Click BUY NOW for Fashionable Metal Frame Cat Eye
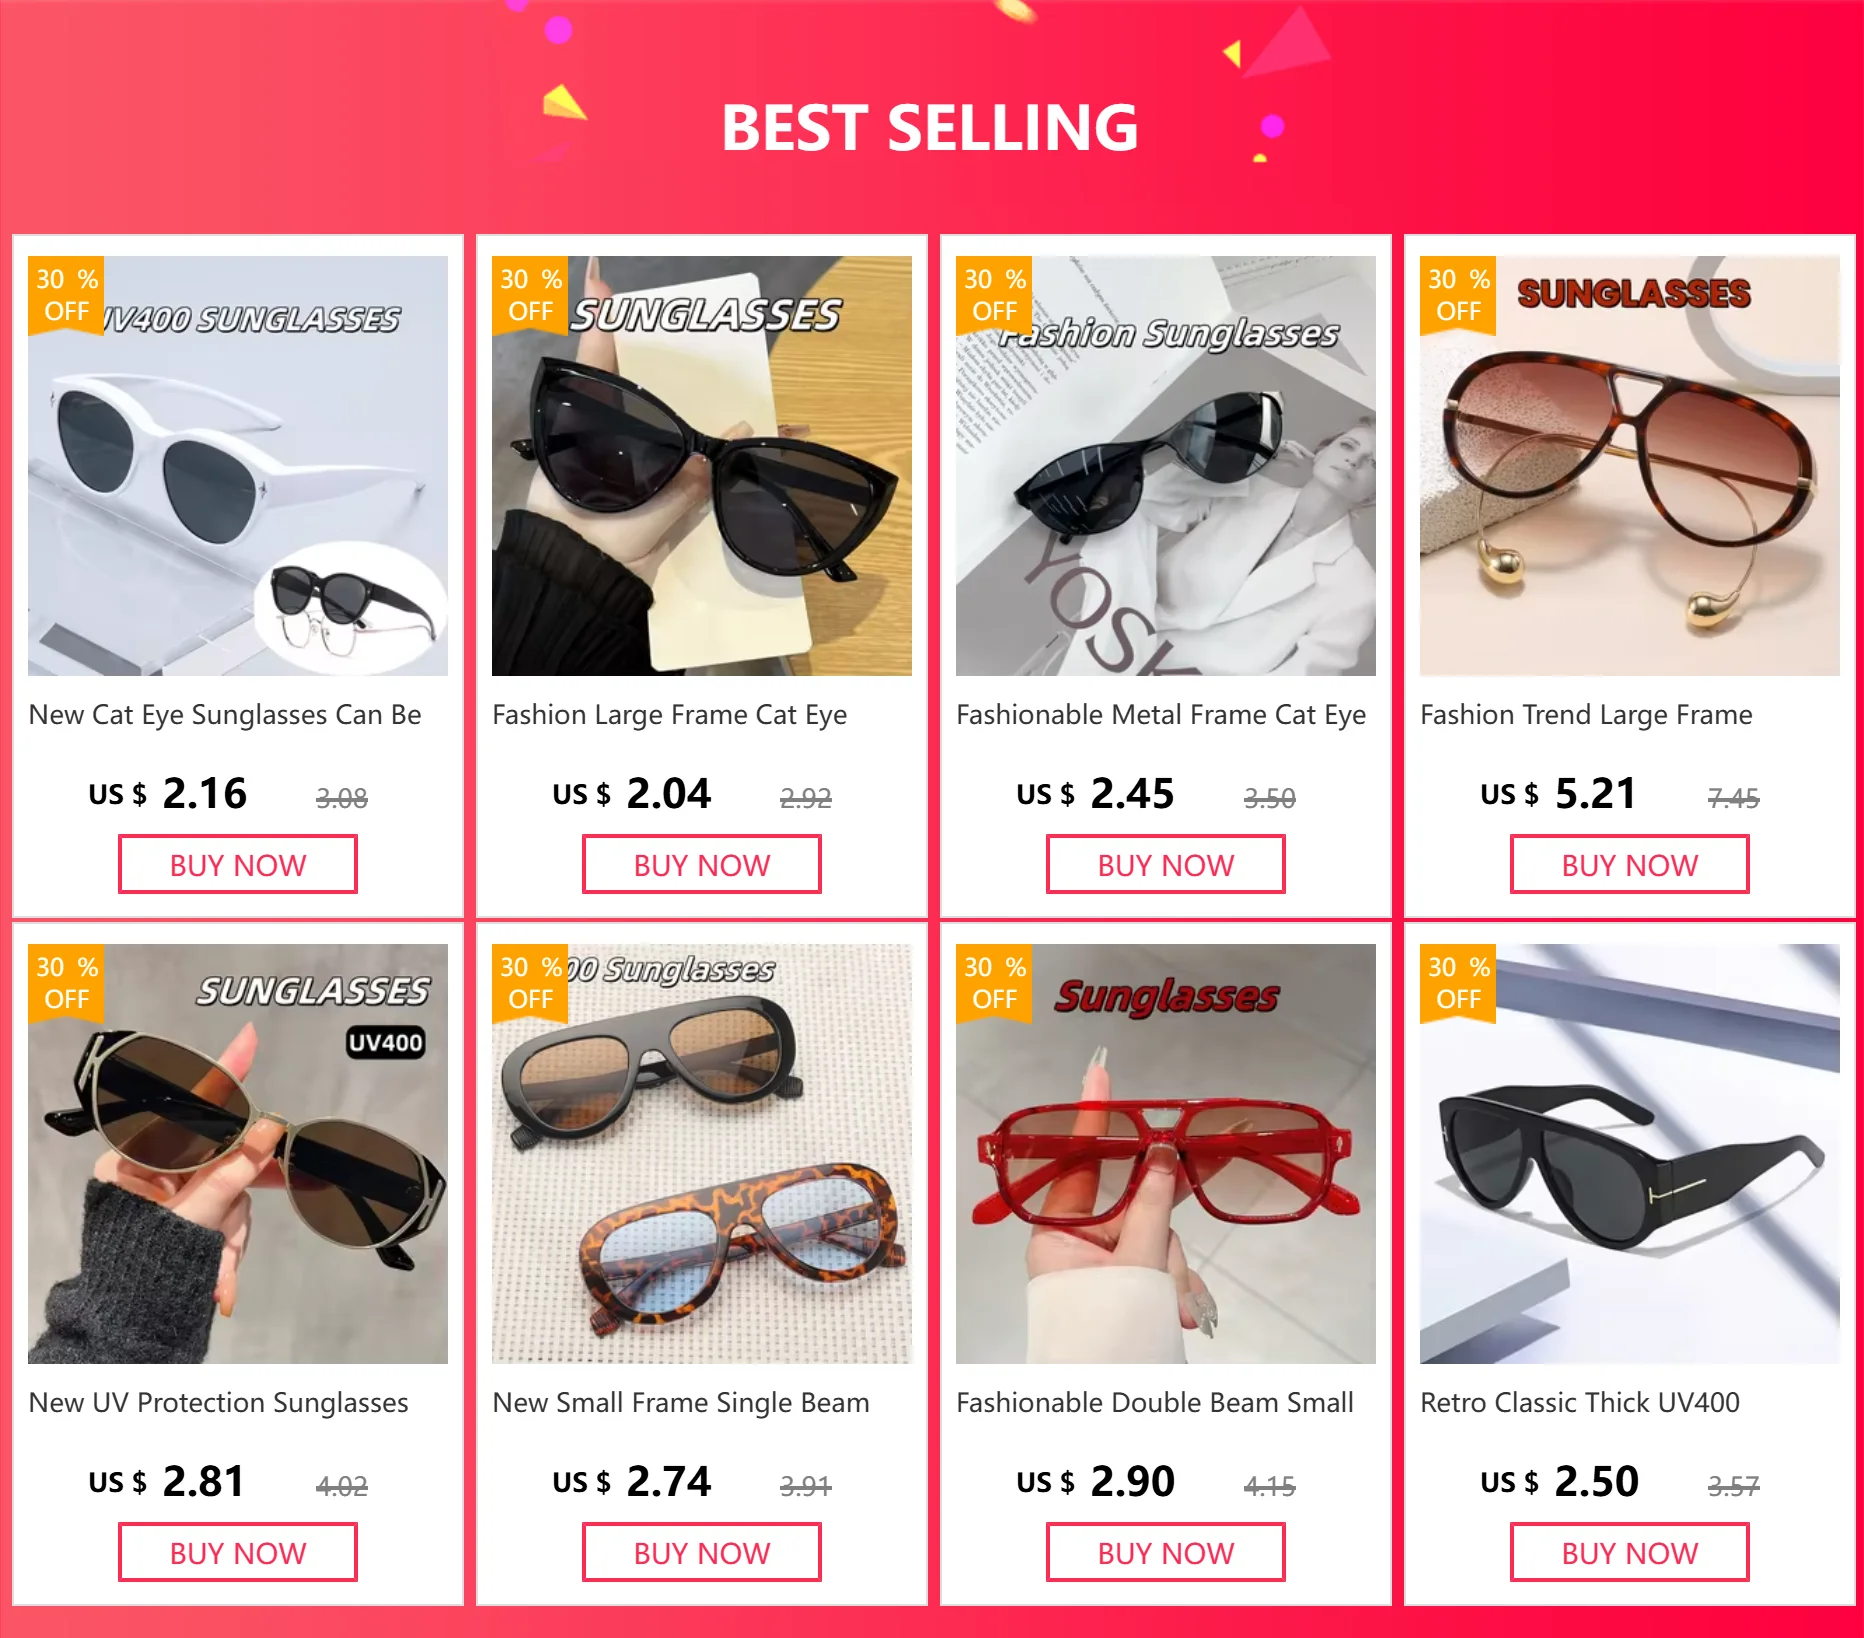 [x=1166, y=865]
